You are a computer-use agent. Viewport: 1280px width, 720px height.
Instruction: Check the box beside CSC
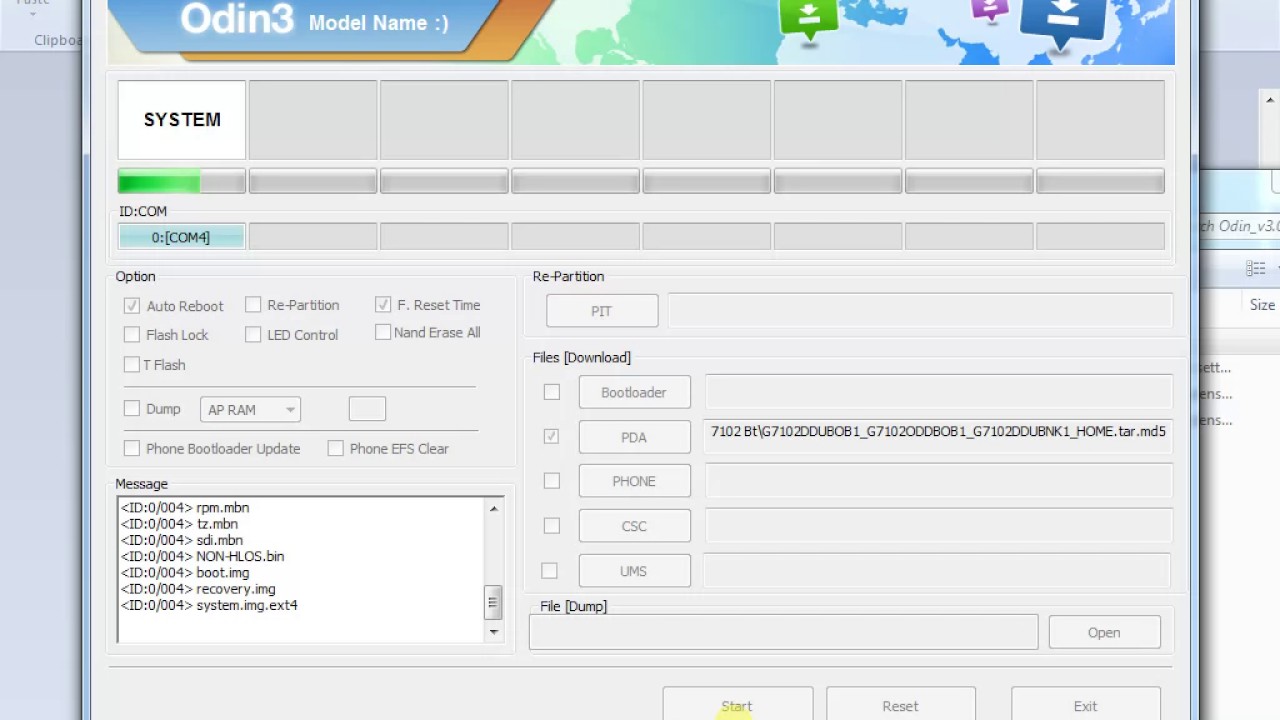click(552, 526)
